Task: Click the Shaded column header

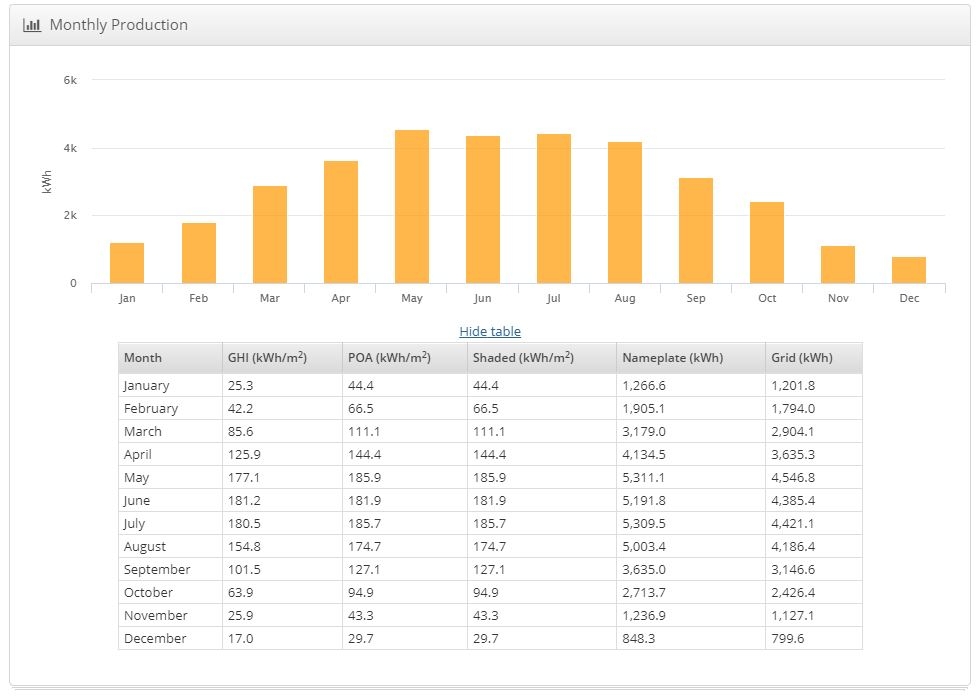Action: pyautogui.click(x=523, y=358)
